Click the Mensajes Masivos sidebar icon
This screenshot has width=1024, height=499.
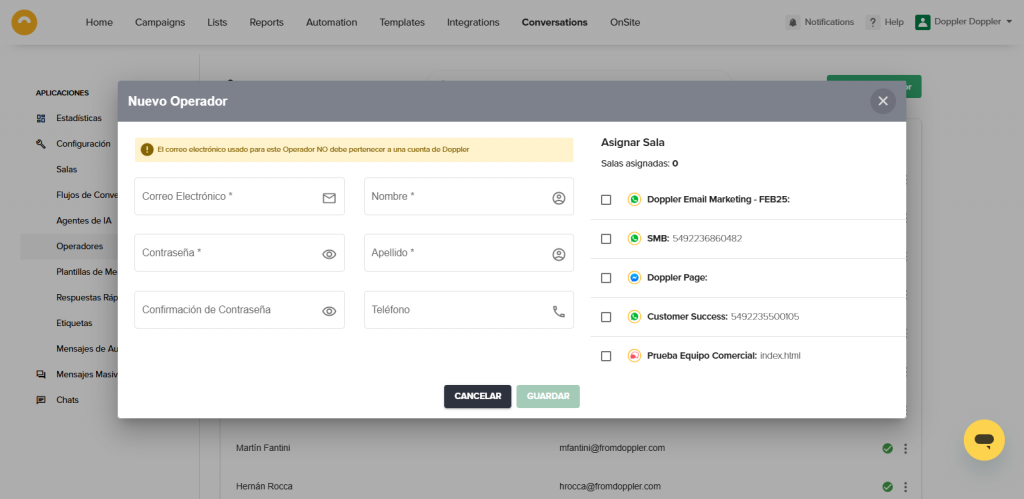[41, 374]
